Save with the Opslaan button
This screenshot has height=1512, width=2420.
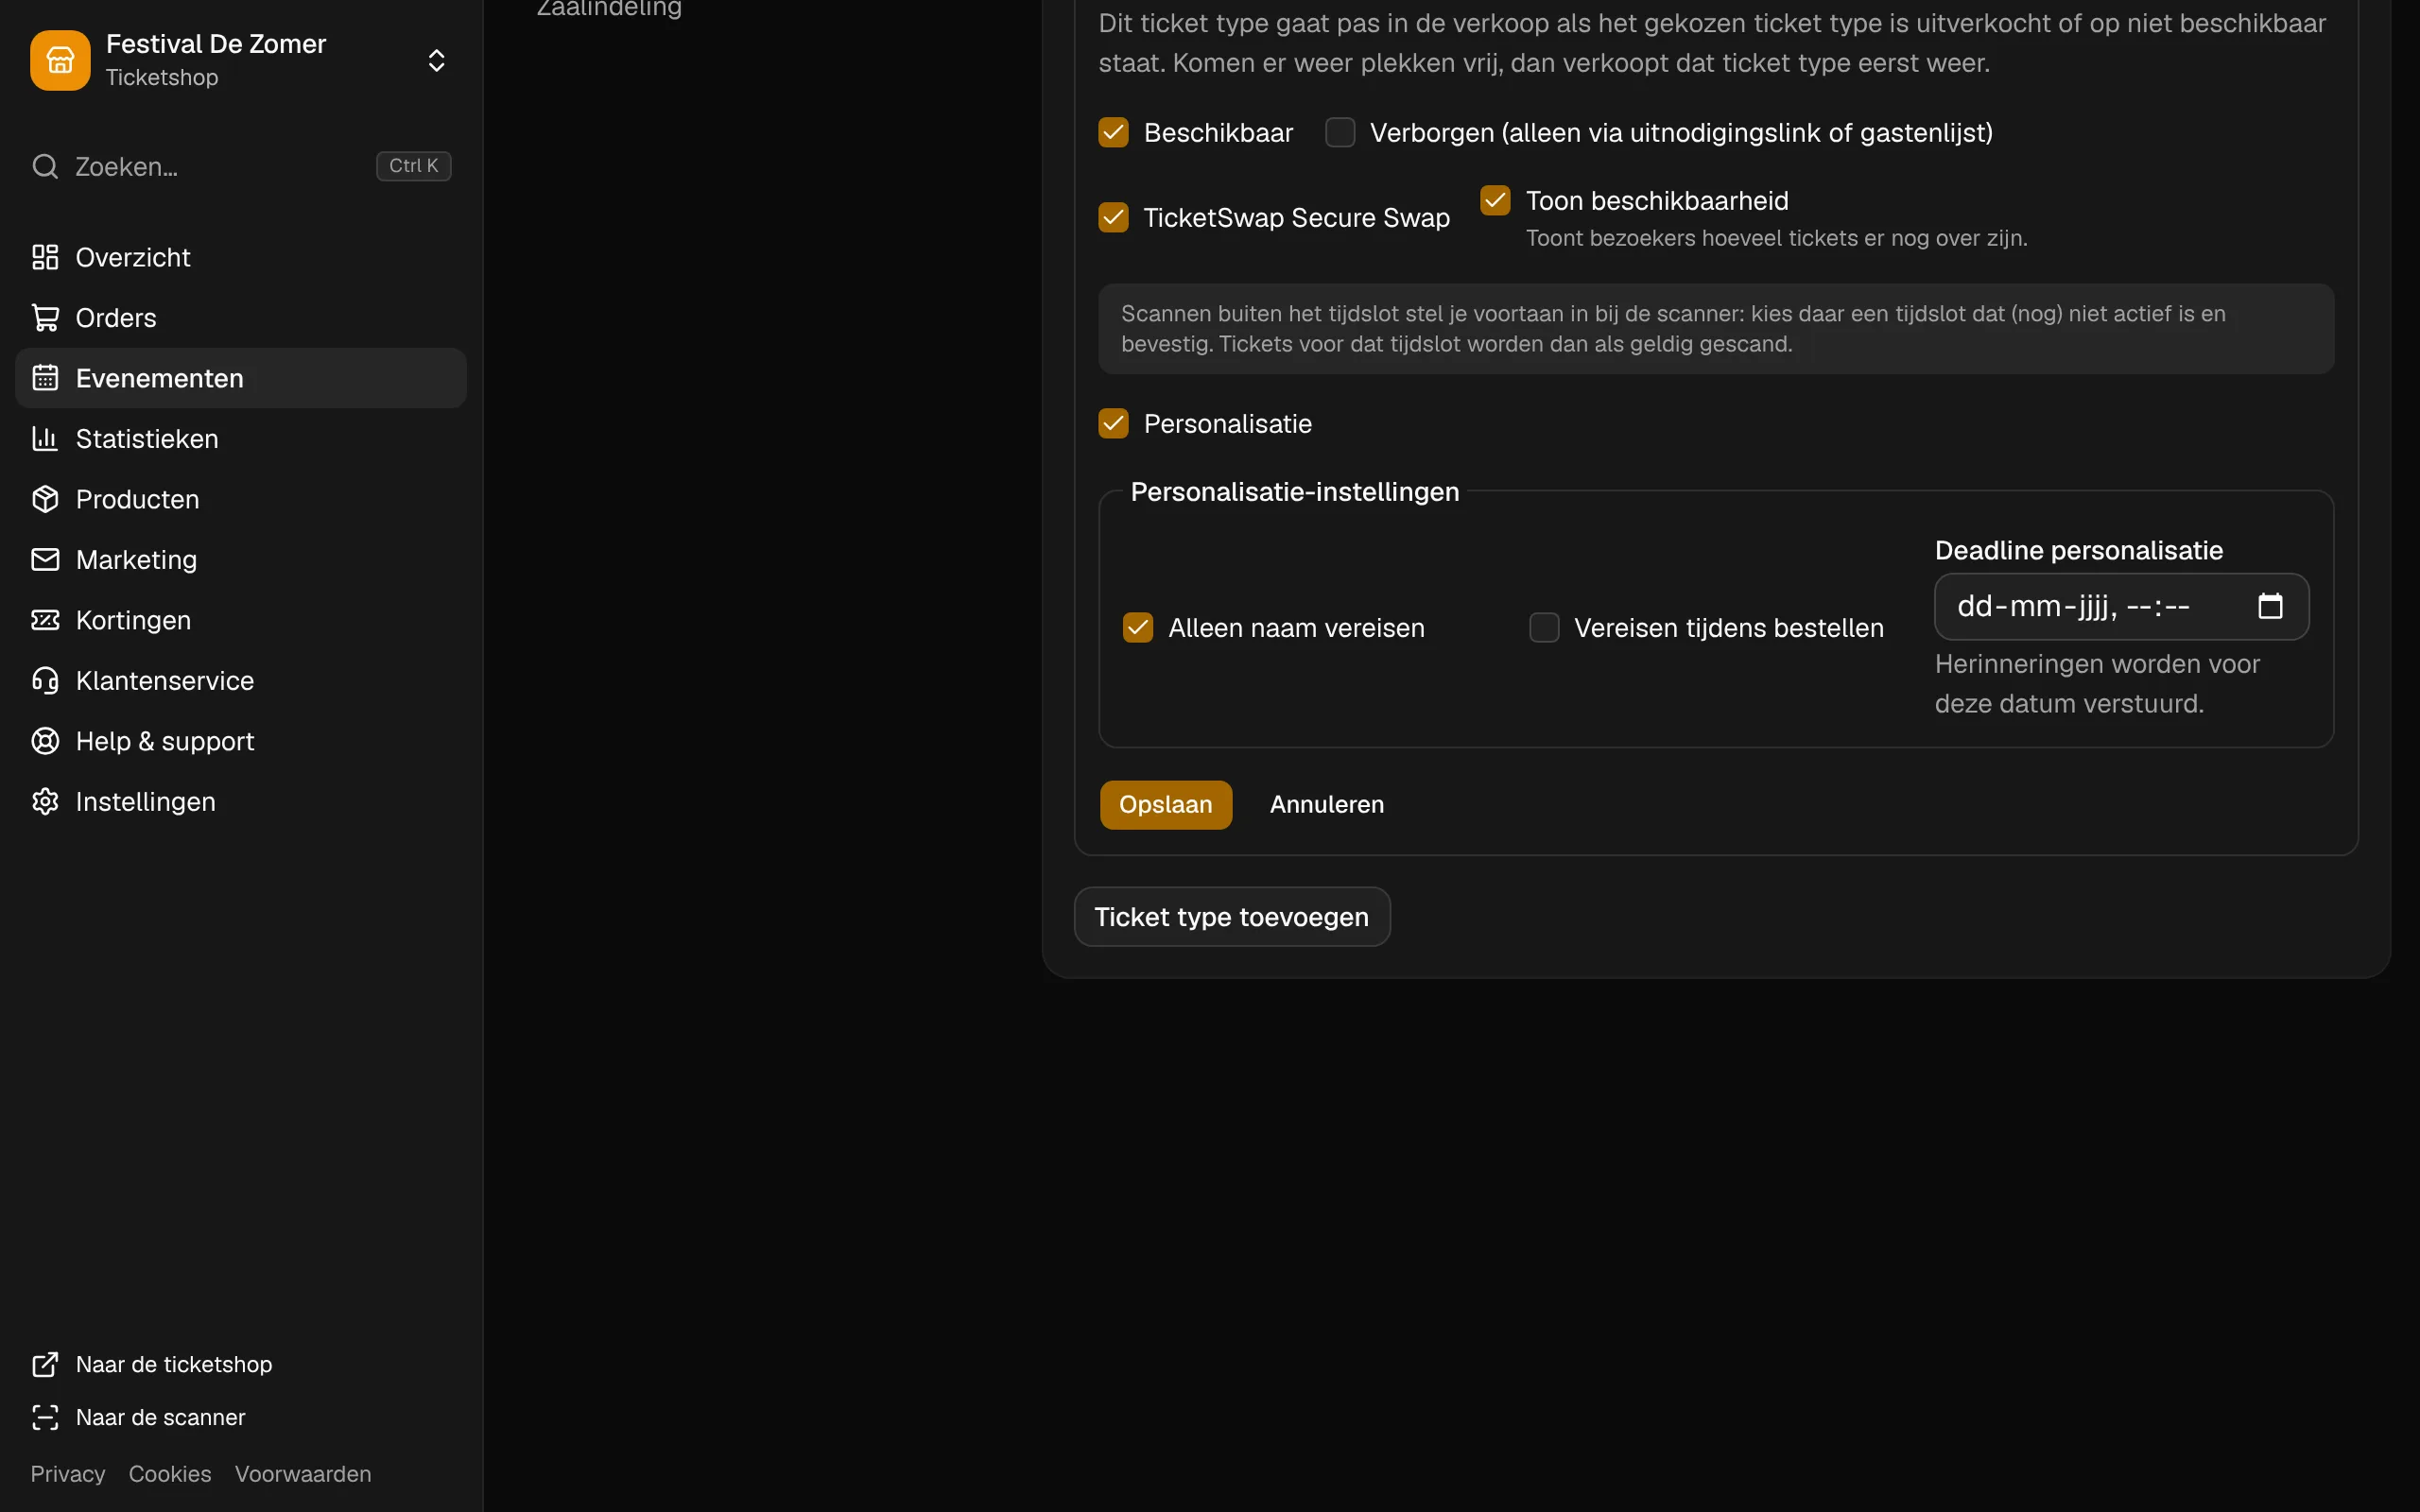coord(1166,805)
